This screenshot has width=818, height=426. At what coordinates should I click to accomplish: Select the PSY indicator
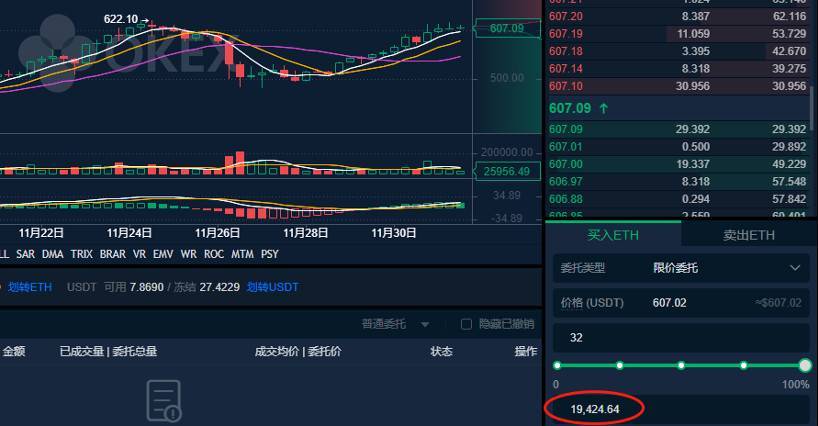click(x=270, y=254)
